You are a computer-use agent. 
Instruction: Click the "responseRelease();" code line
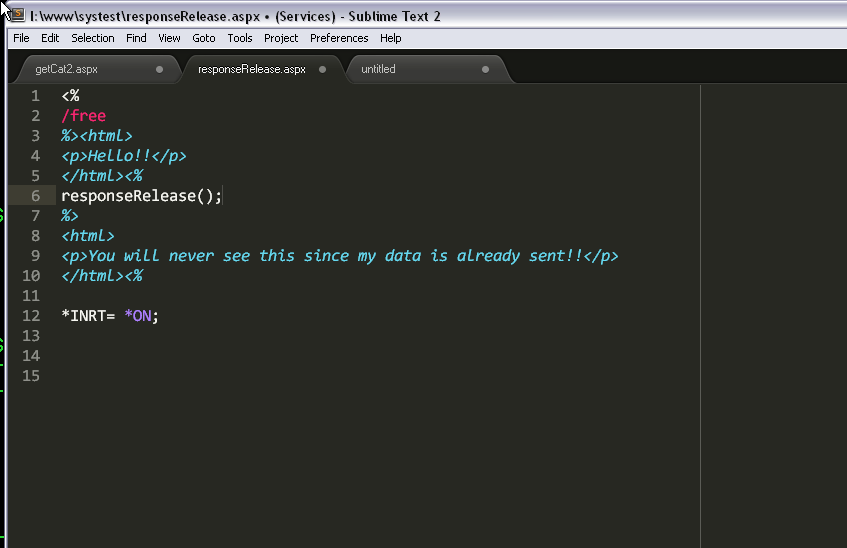pyautogui.click(x=142, y=196)
